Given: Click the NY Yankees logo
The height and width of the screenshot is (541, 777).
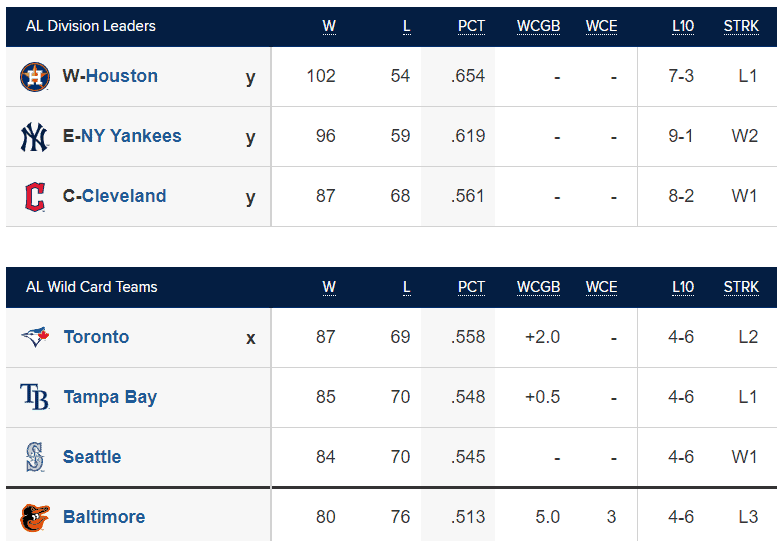Looking at the screenshot, I should pos(34,137).
